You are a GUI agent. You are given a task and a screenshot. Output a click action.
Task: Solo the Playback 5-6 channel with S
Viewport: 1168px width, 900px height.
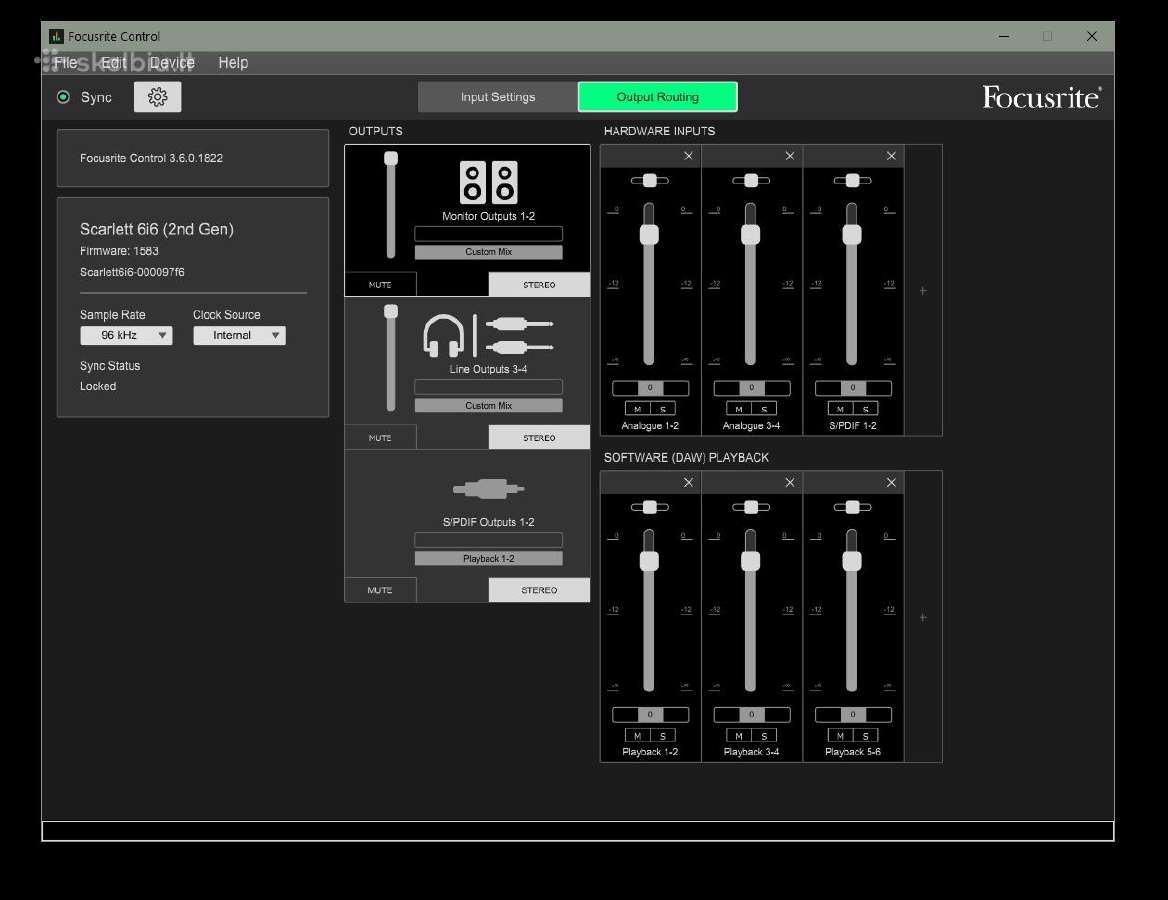866,735
